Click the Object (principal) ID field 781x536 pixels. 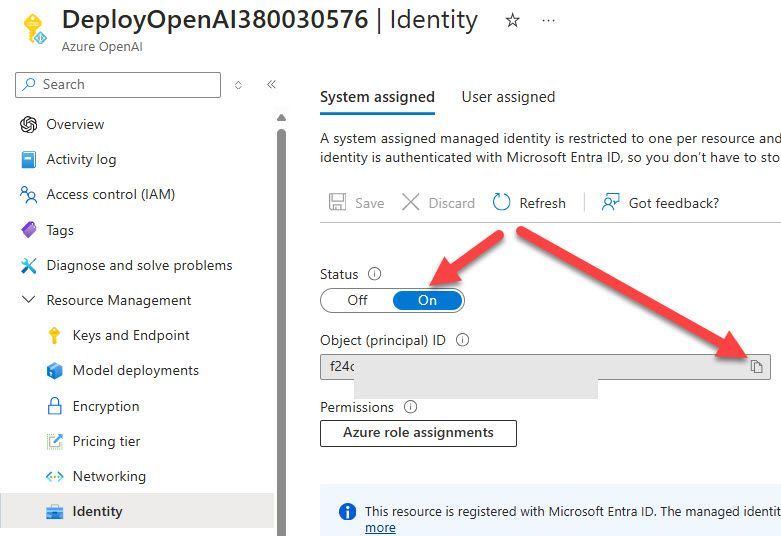click(545, 367)
